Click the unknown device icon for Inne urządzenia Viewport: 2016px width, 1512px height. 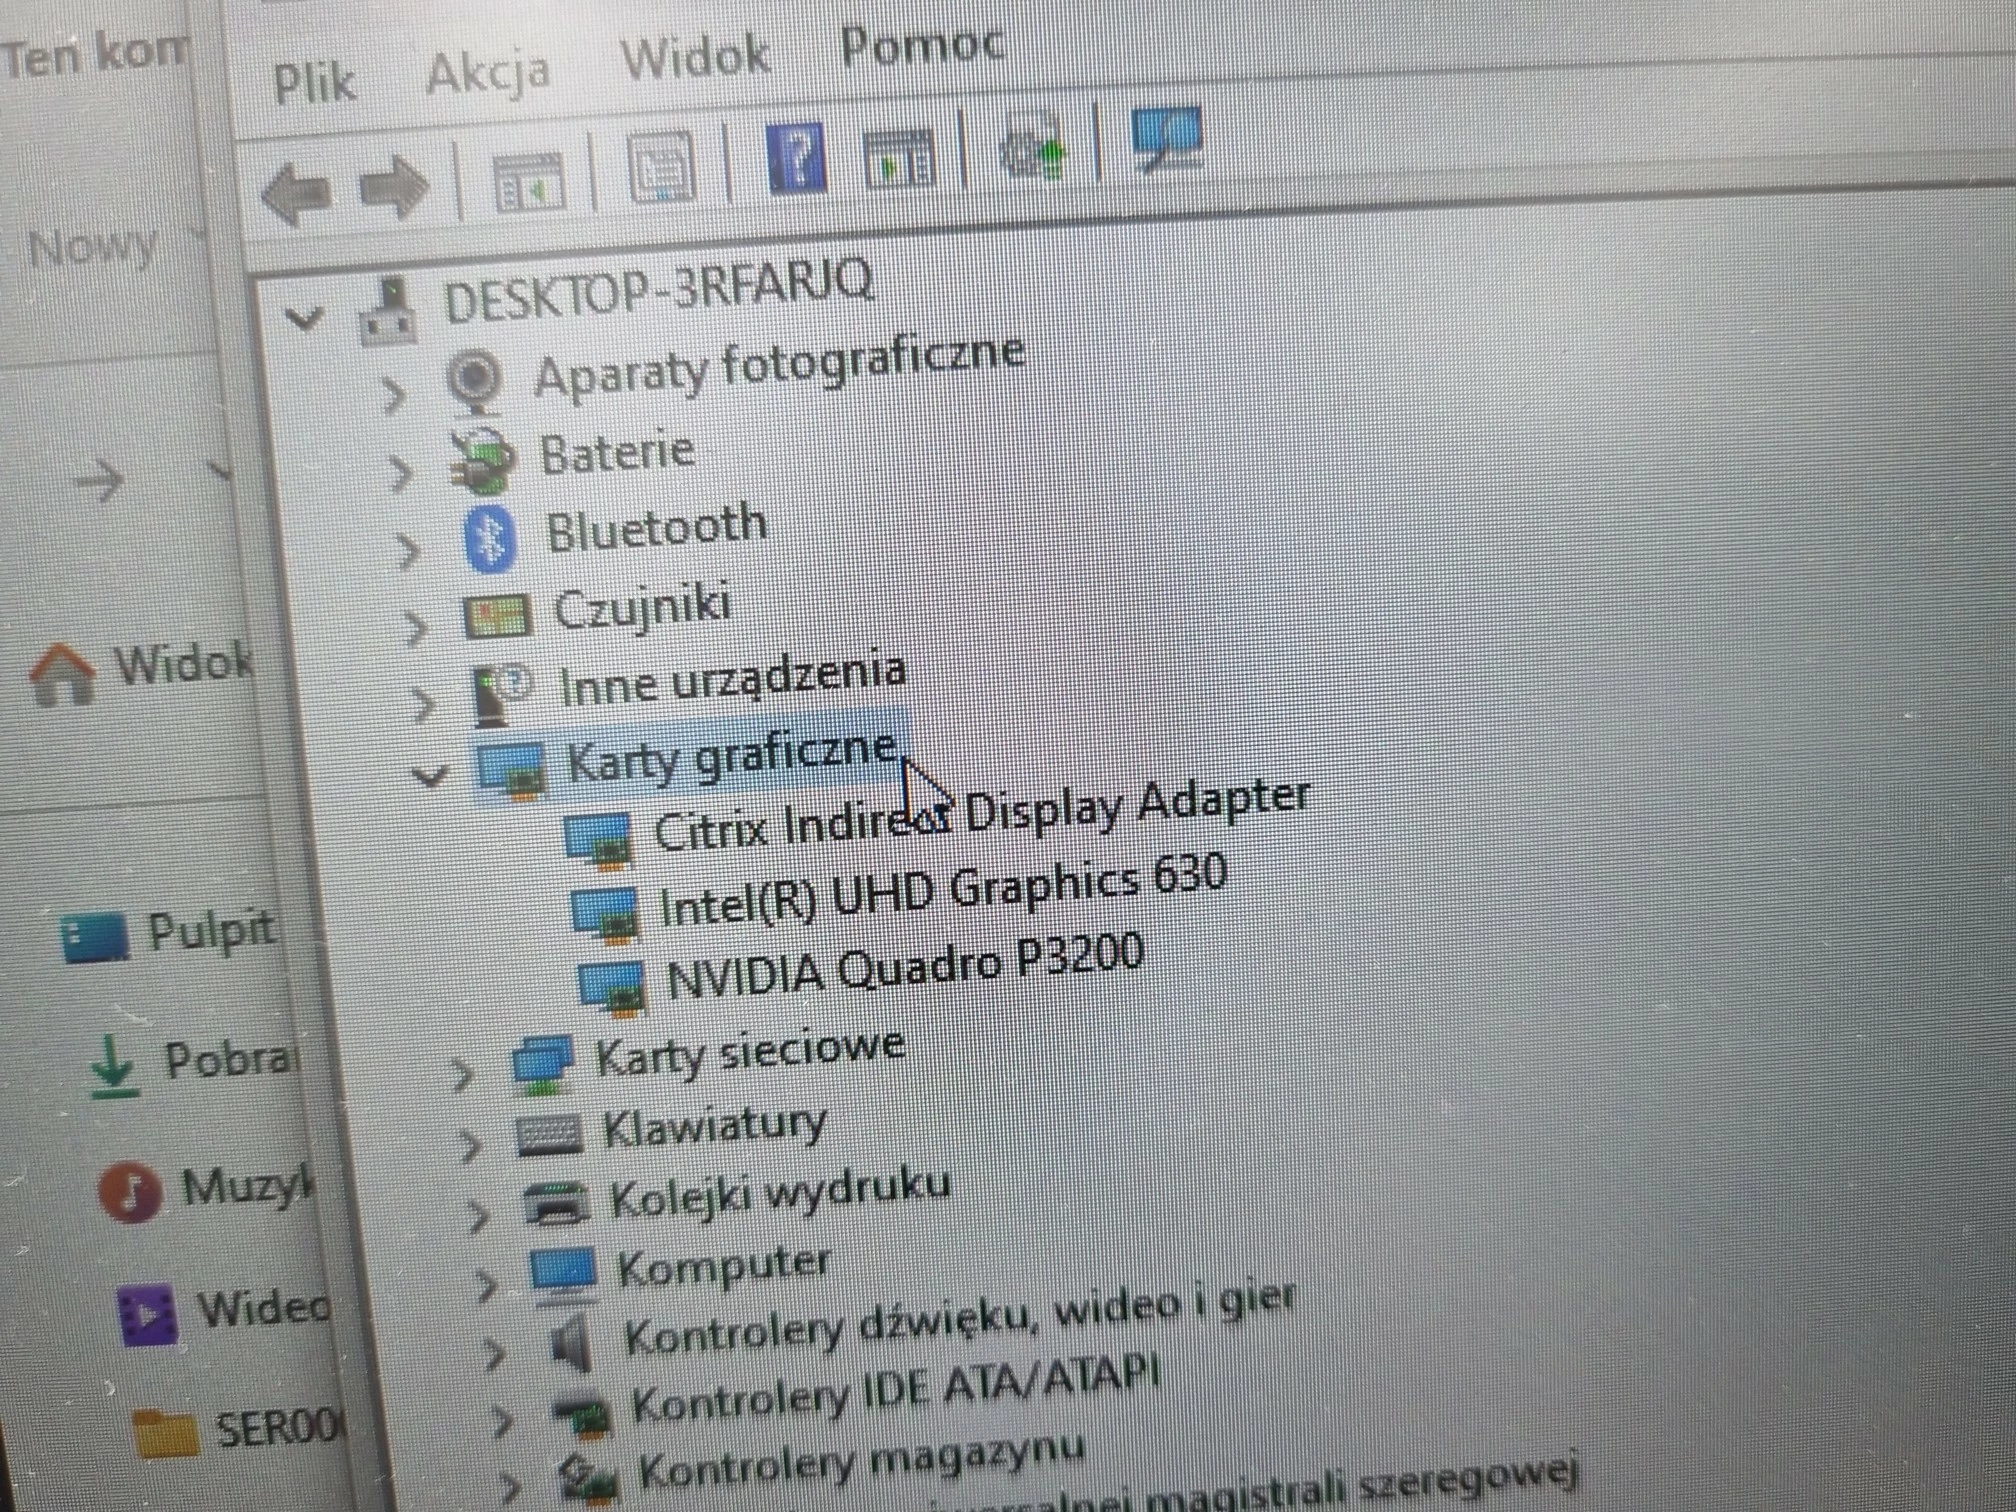(x=503, y=693)
